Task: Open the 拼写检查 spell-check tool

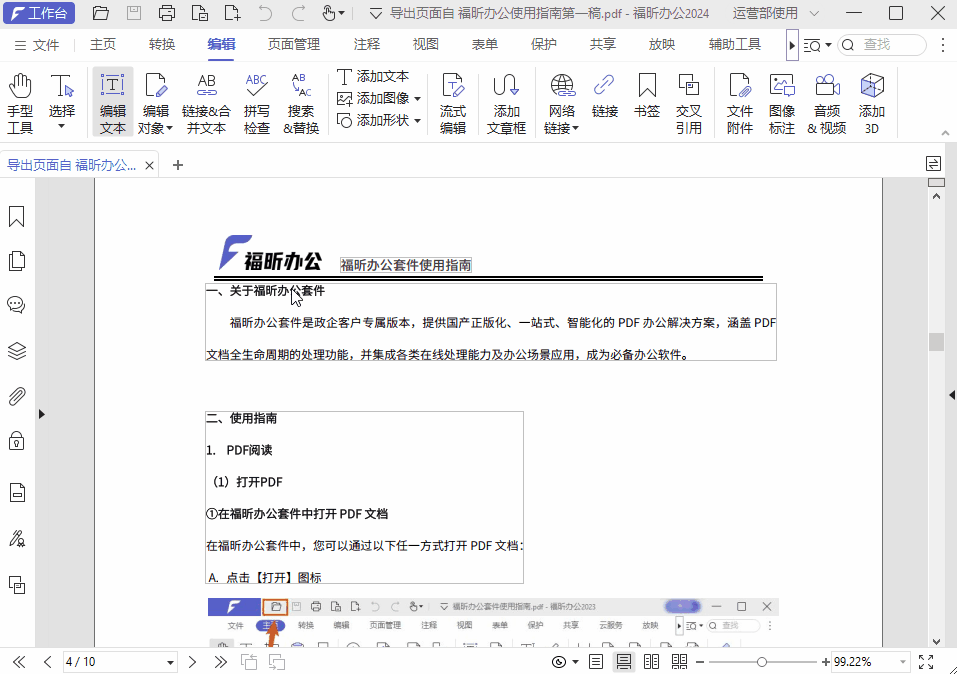Action: click(257, 100)
